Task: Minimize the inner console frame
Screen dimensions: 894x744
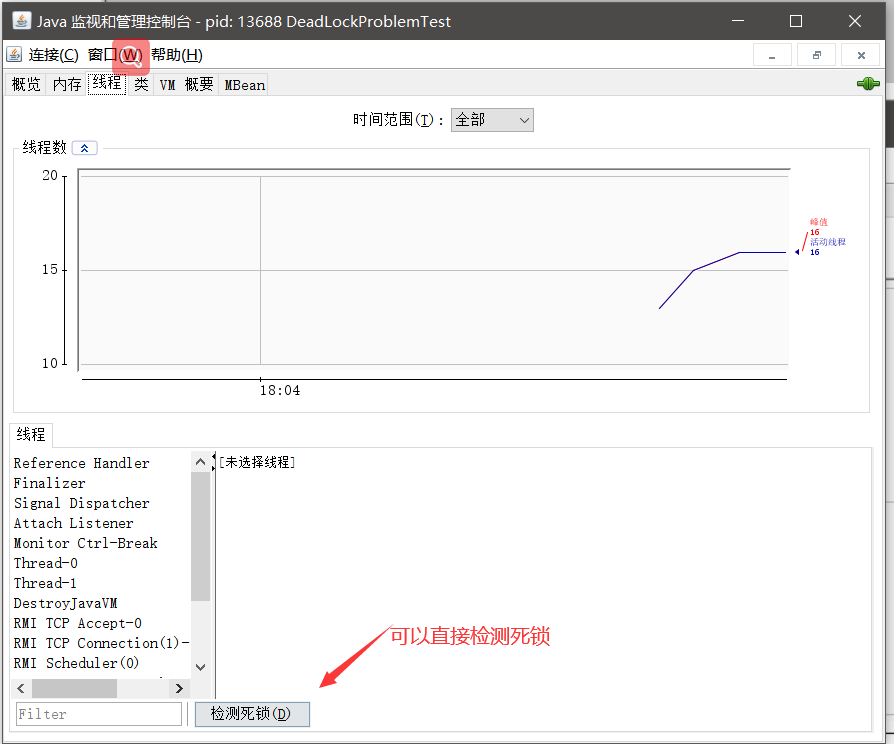Action: (x=772, y=55)
